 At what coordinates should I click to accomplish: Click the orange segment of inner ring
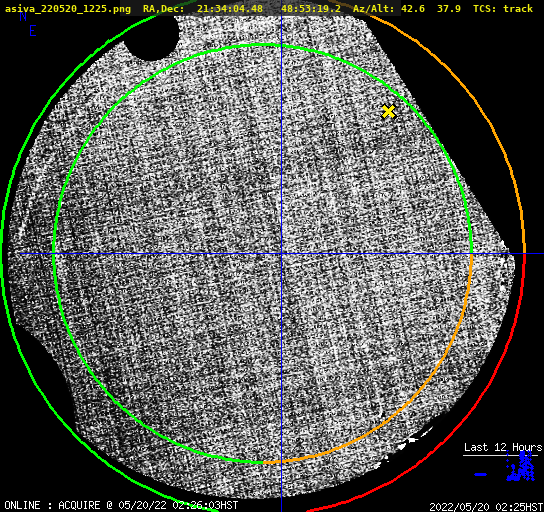(x=409, y=402)
